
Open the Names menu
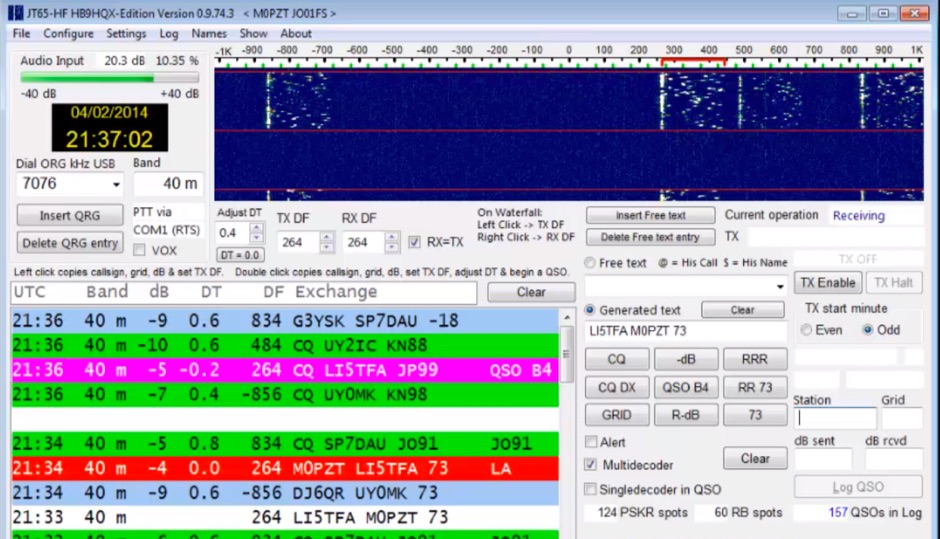tap(209, 34)
